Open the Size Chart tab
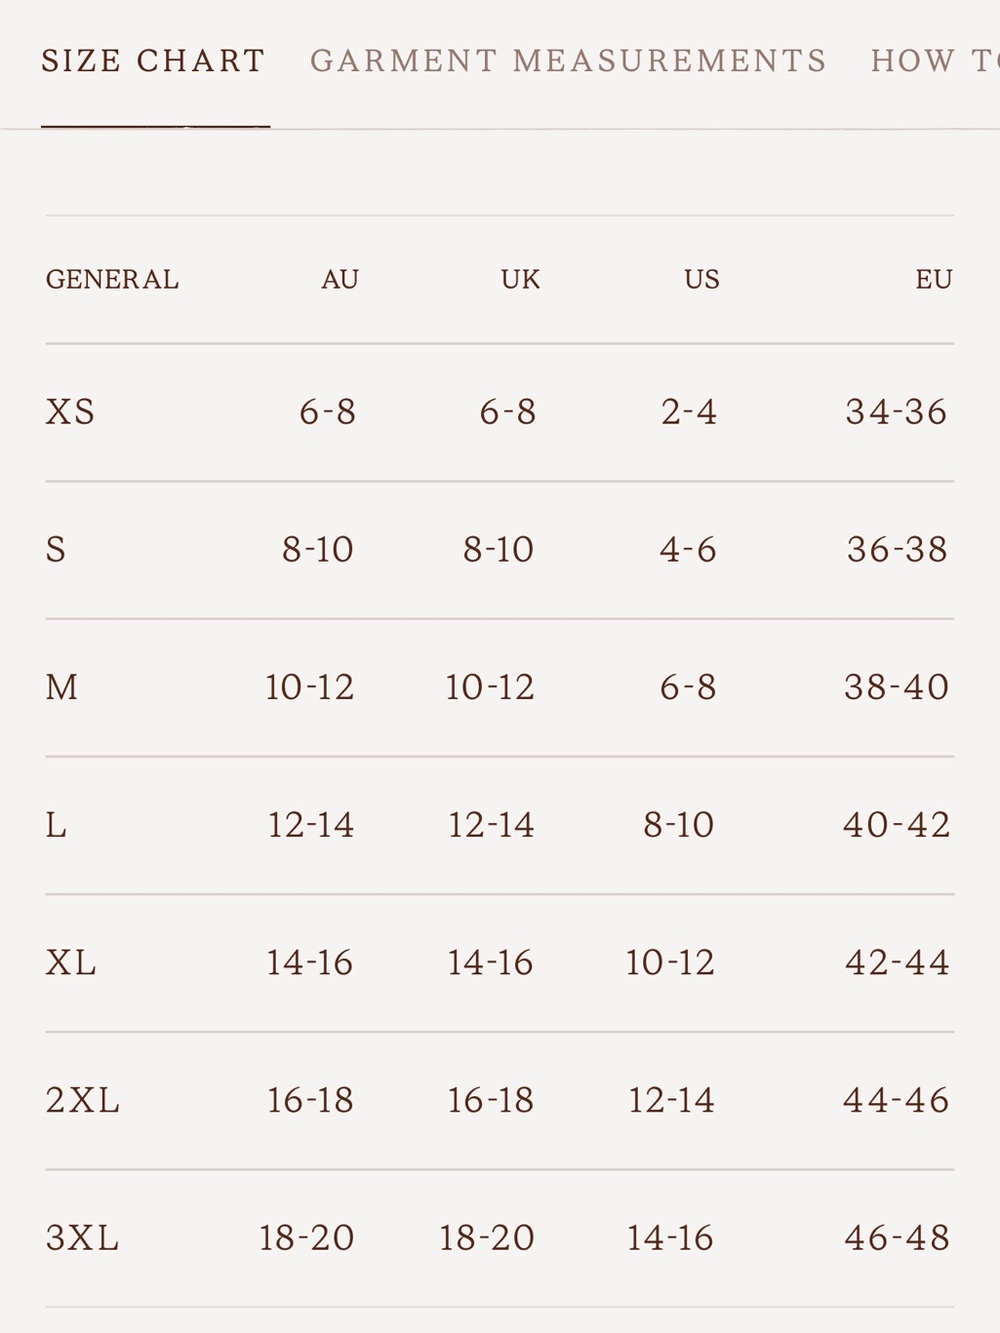 (153, 61)
